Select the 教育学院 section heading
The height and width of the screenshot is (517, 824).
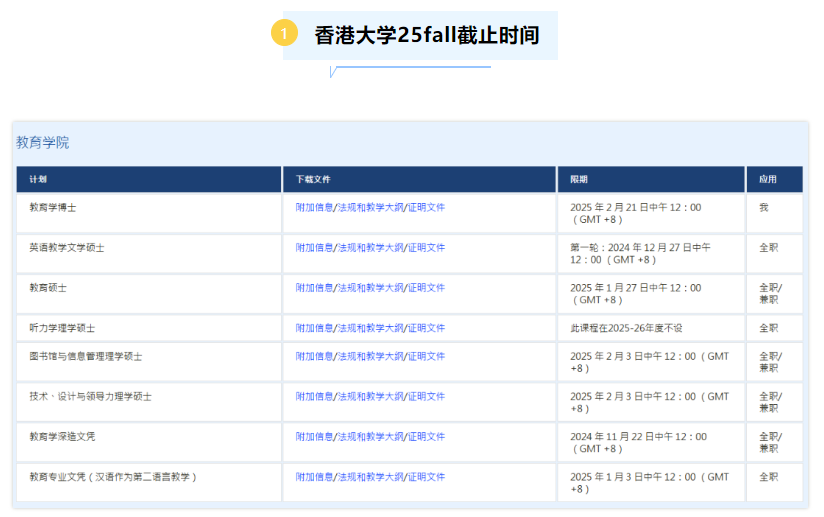coord(43,143)
